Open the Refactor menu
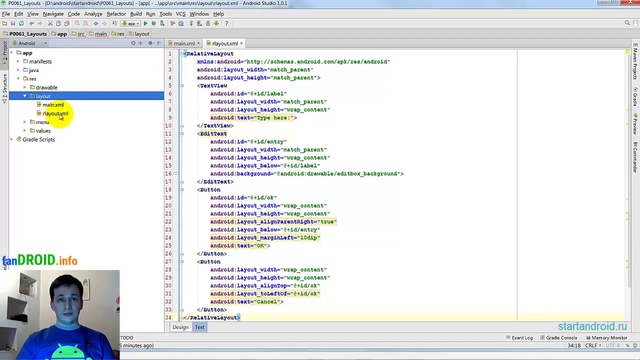This screenshot has width=640, height=360. (116, 14)
